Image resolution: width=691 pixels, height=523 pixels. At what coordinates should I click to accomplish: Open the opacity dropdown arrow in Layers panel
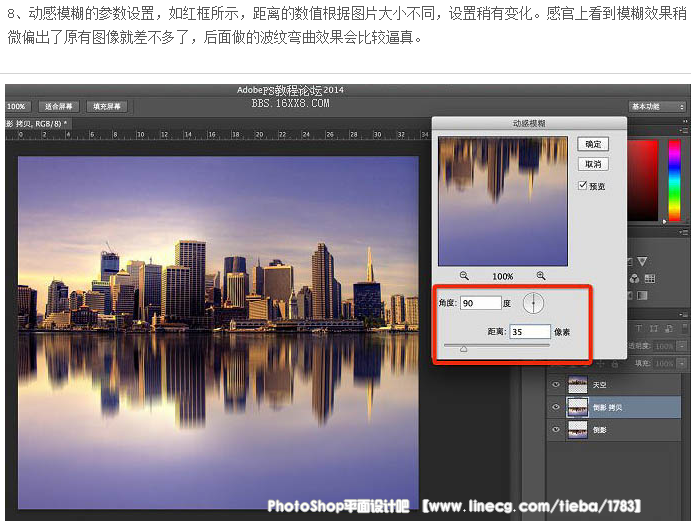[681, 346]
